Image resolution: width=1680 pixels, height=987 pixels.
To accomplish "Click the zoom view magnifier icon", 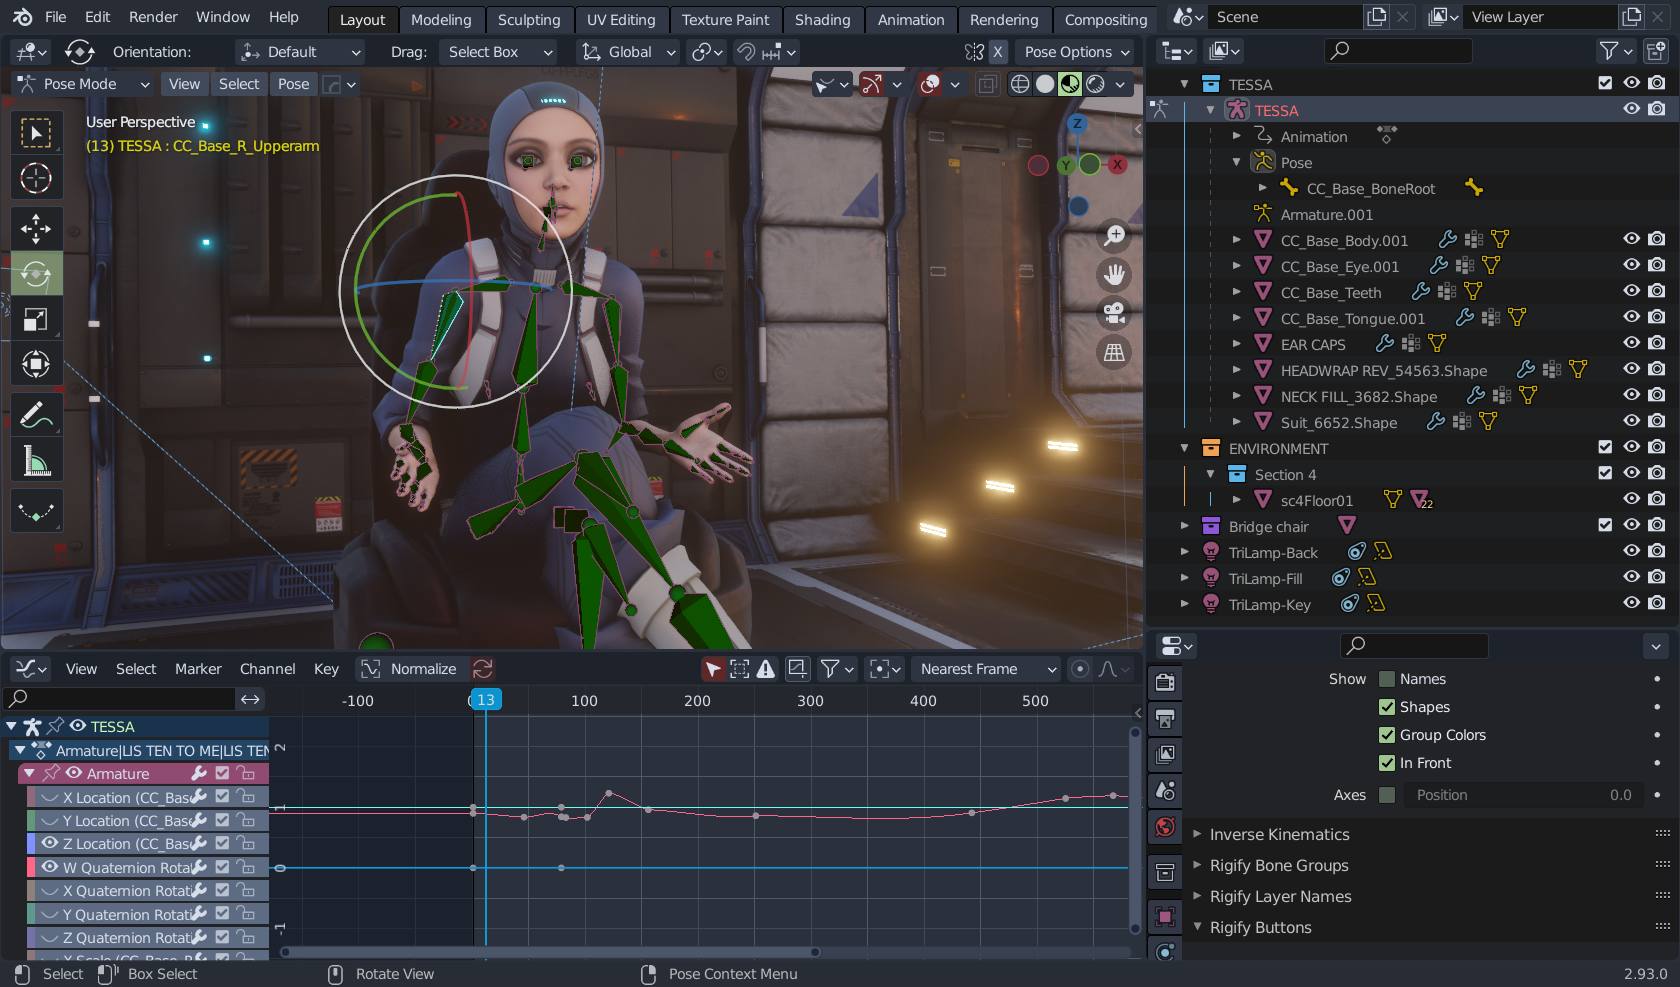I will [x=1114, y=236].
